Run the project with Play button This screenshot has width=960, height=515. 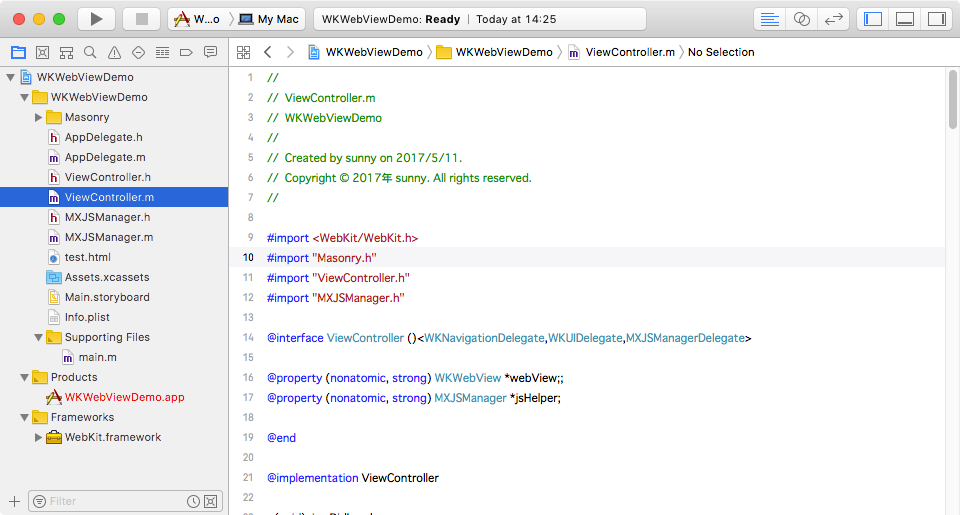click(x=96, y=19)
